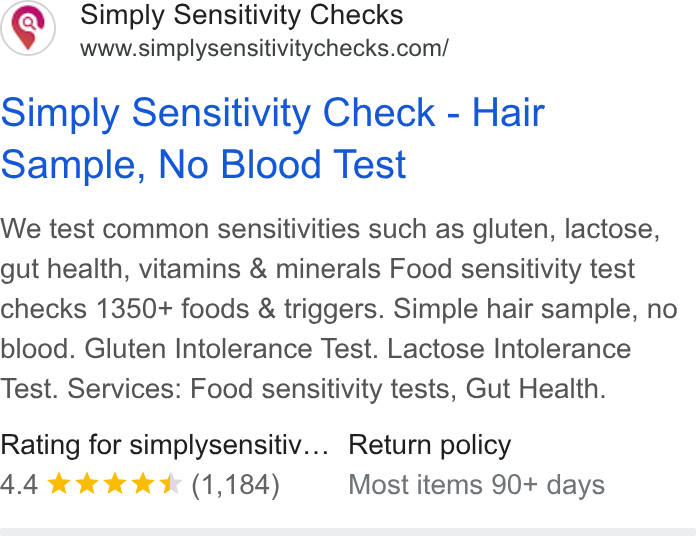Click the third gold rating star

(x=115, y=483)
